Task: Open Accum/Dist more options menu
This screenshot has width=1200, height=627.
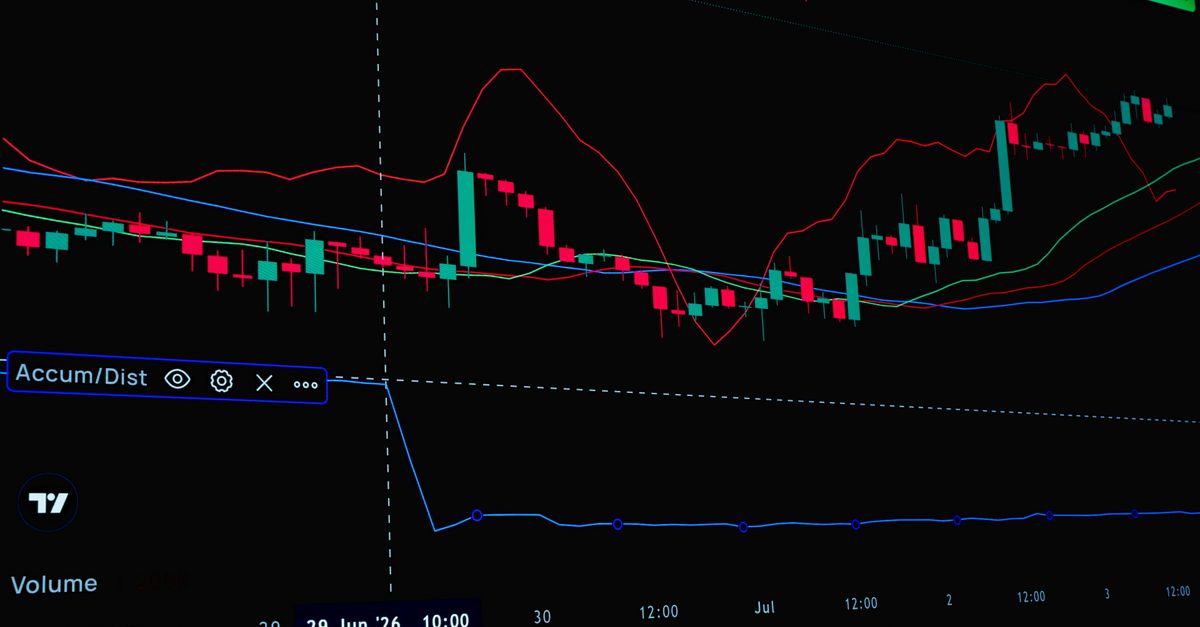Action: click(x=306, y=384)
